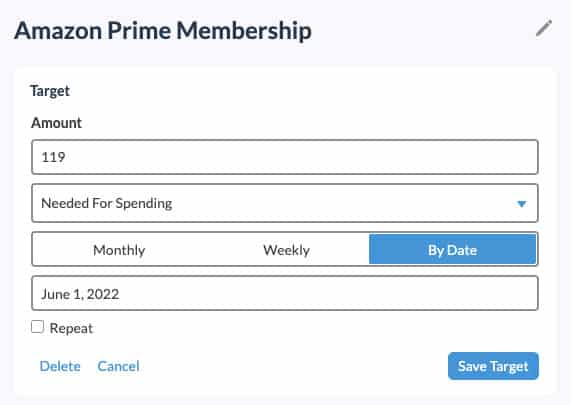Click the Target section heading
Screen dimensions: 571x405
(x=50, y=91)
